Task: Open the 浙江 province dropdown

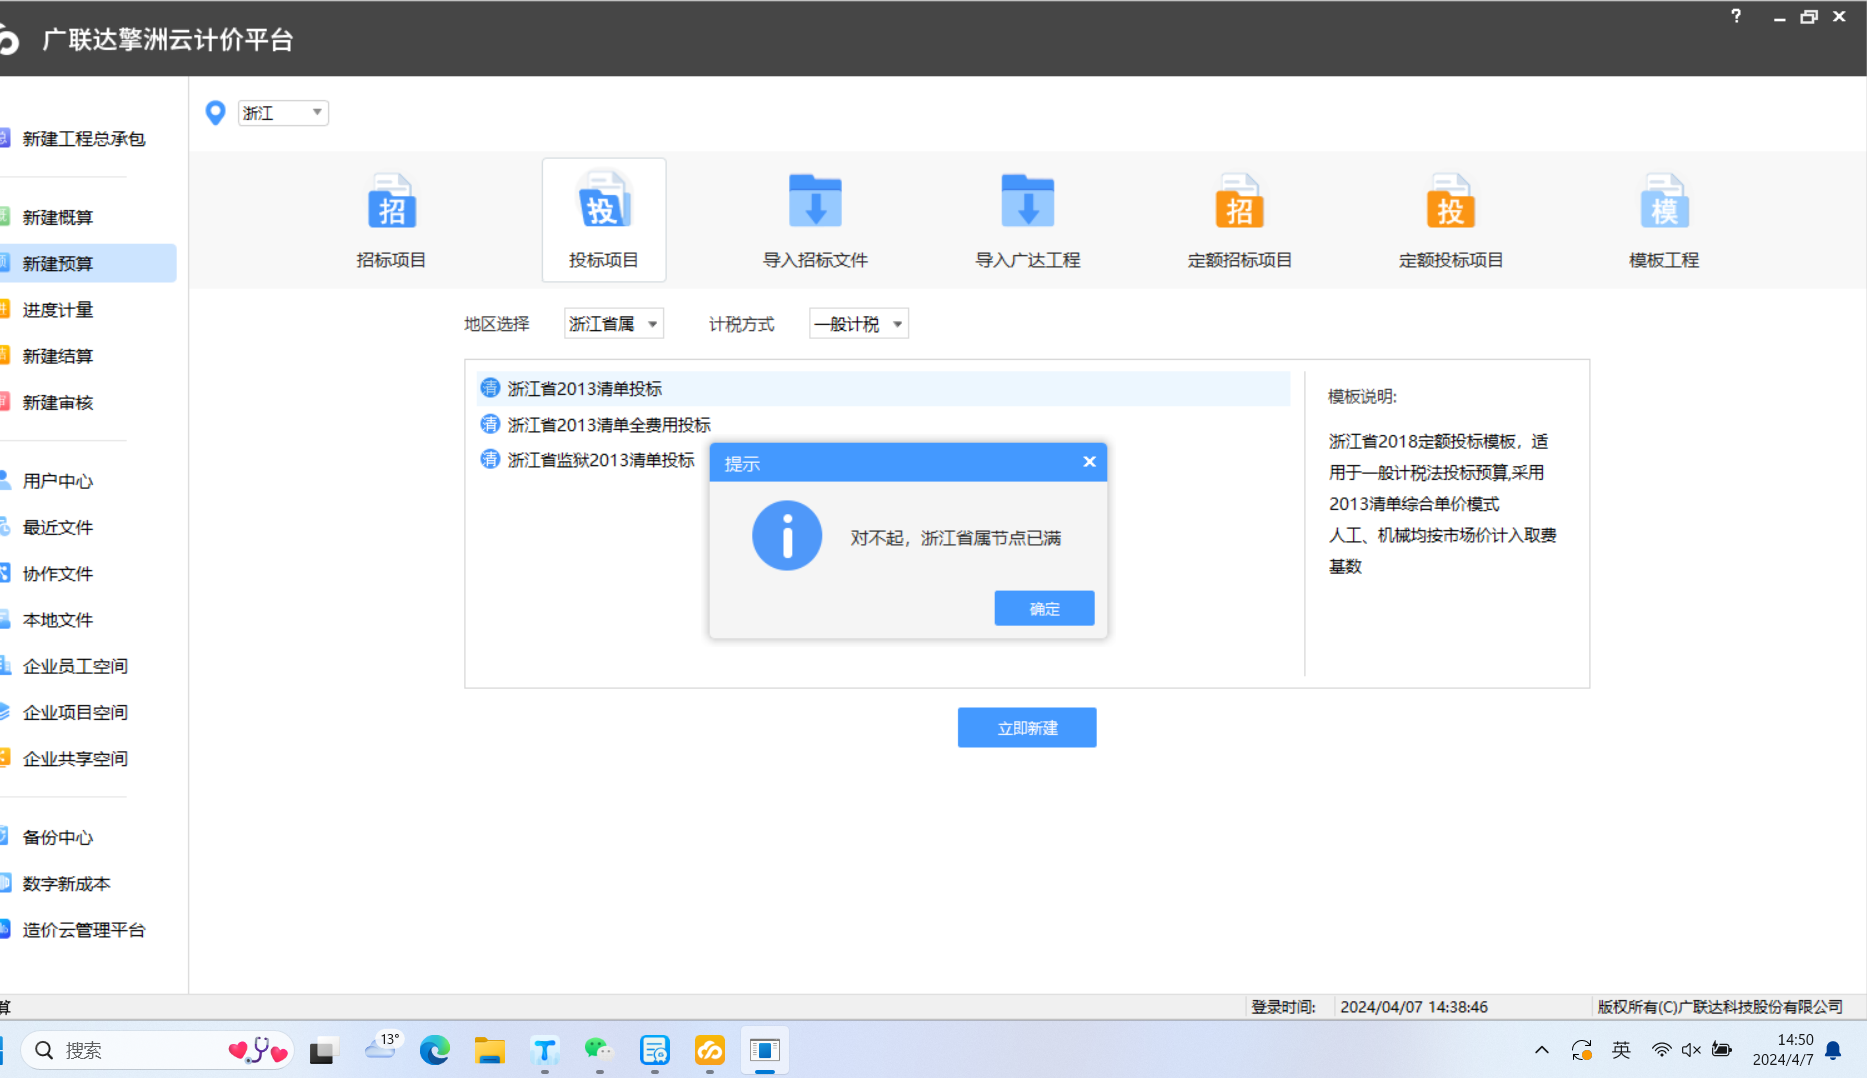Action: 283,113
